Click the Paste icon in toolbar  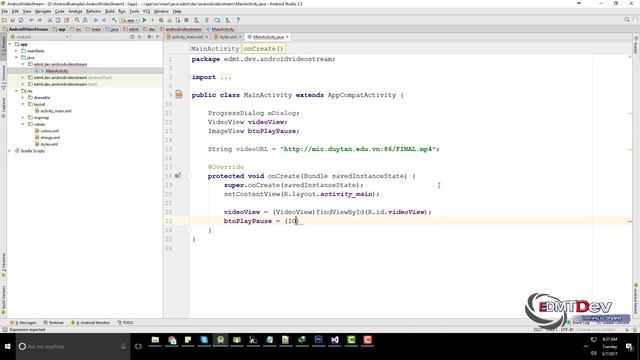(67, 20)
